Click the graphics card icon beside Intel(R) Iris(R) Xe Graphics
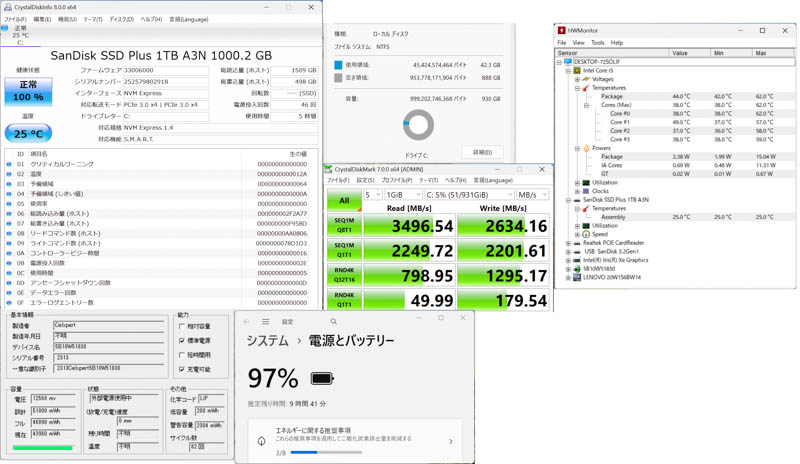Viewport: 800px width, 464px height. pos(577,260)
